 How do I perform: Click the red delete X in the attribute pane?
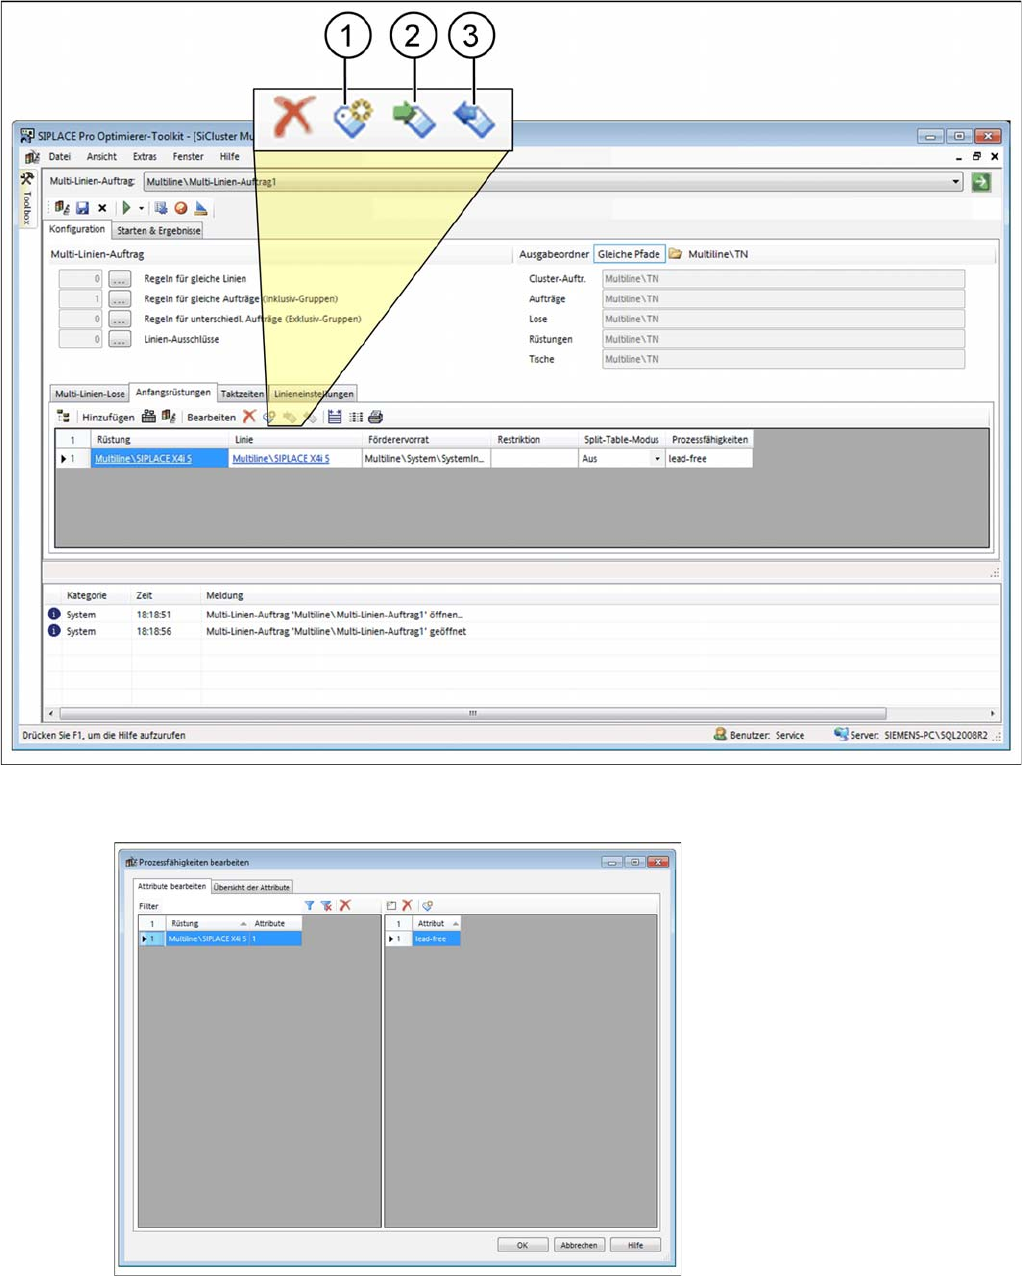(x=407, y=905)
